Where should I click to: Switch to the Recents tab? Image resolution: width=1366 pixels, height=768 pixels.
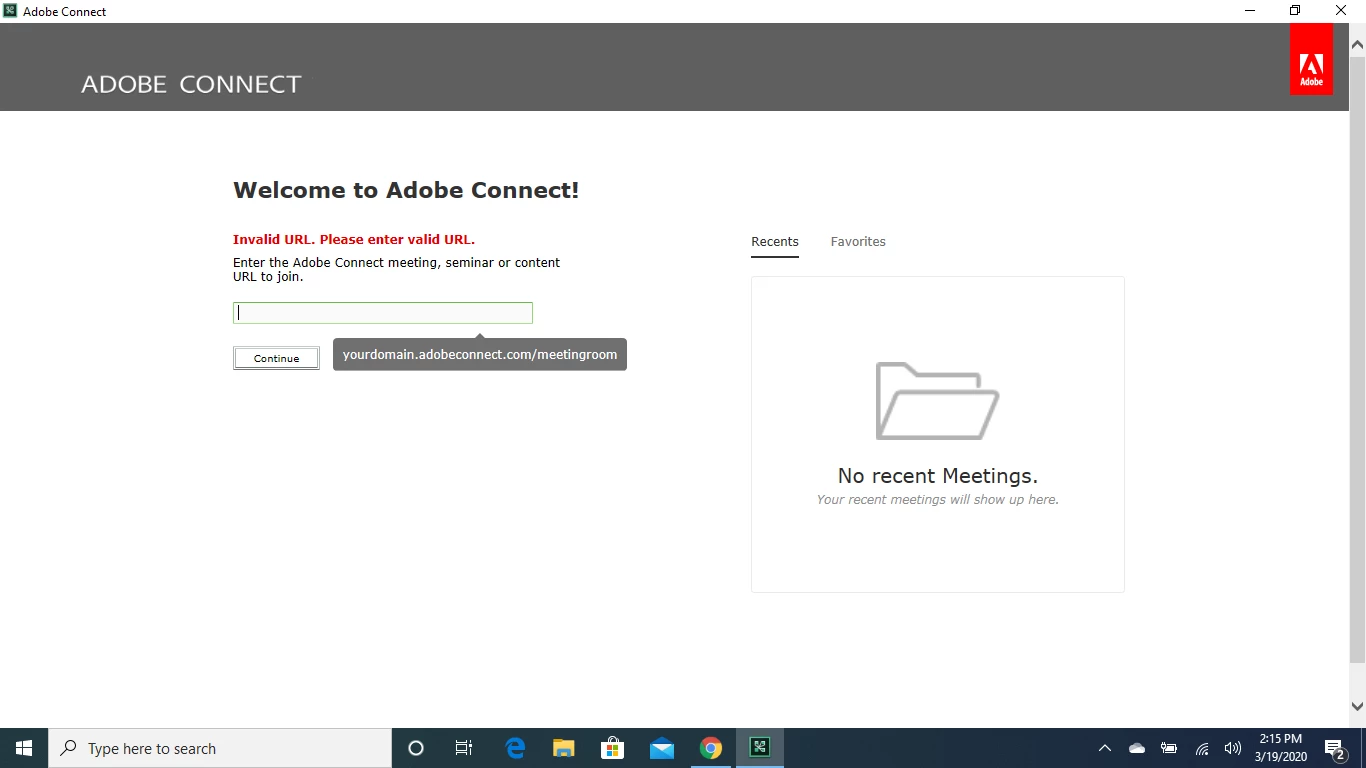[x=775, y=242]
